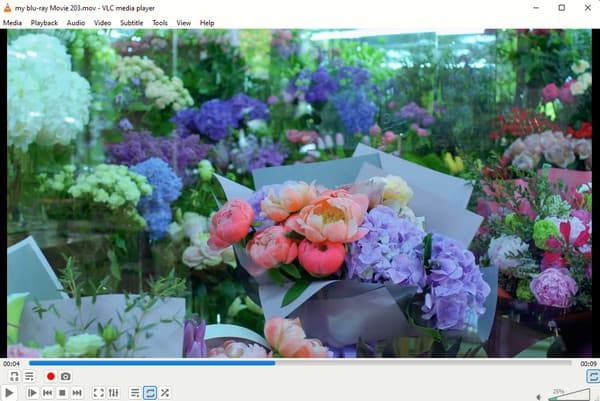
Task: Open the Audio menu
Action: click(76, 23)
